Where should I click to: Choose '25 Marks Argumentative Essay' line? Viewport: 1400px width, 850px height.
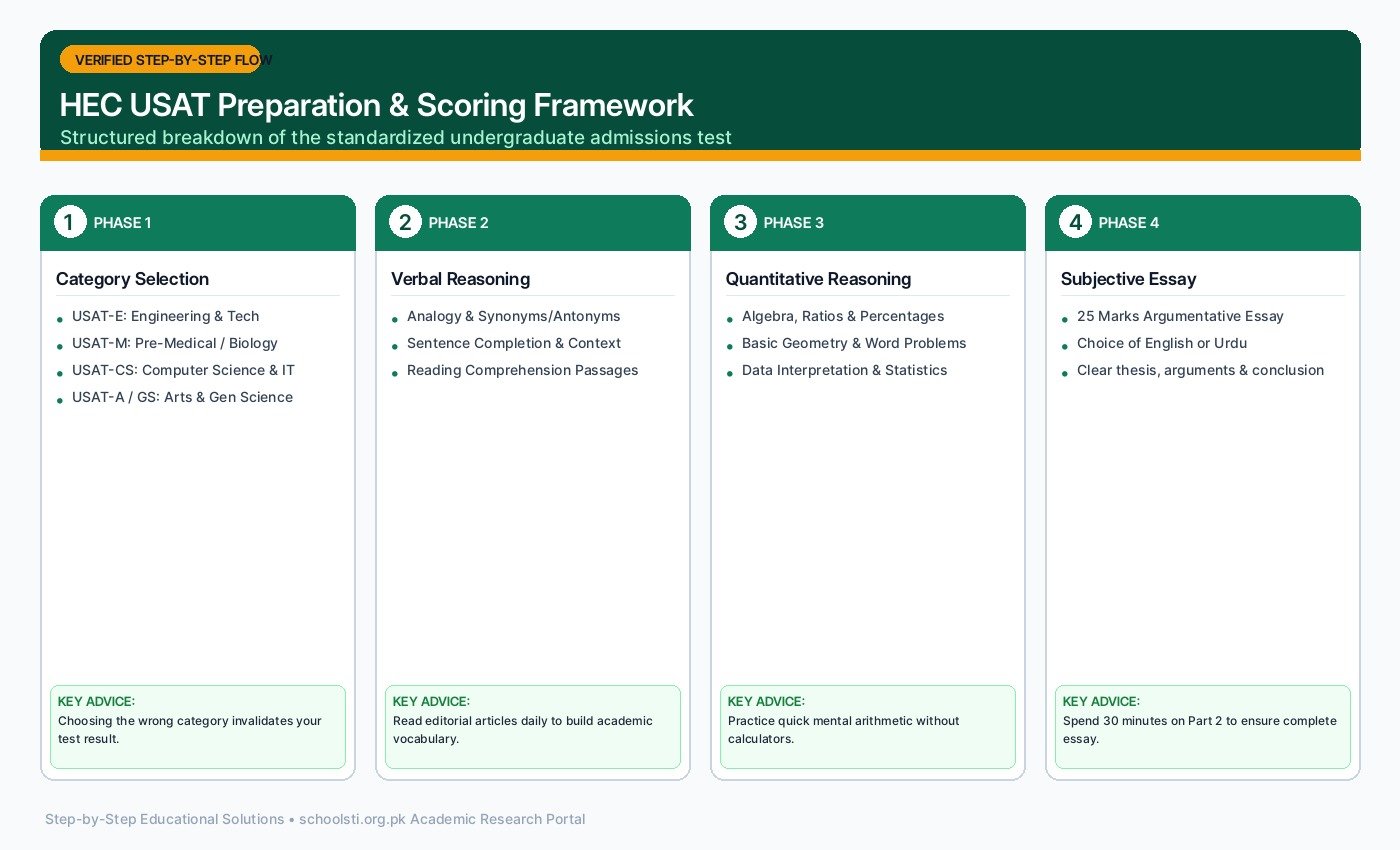coord(1180,316)
